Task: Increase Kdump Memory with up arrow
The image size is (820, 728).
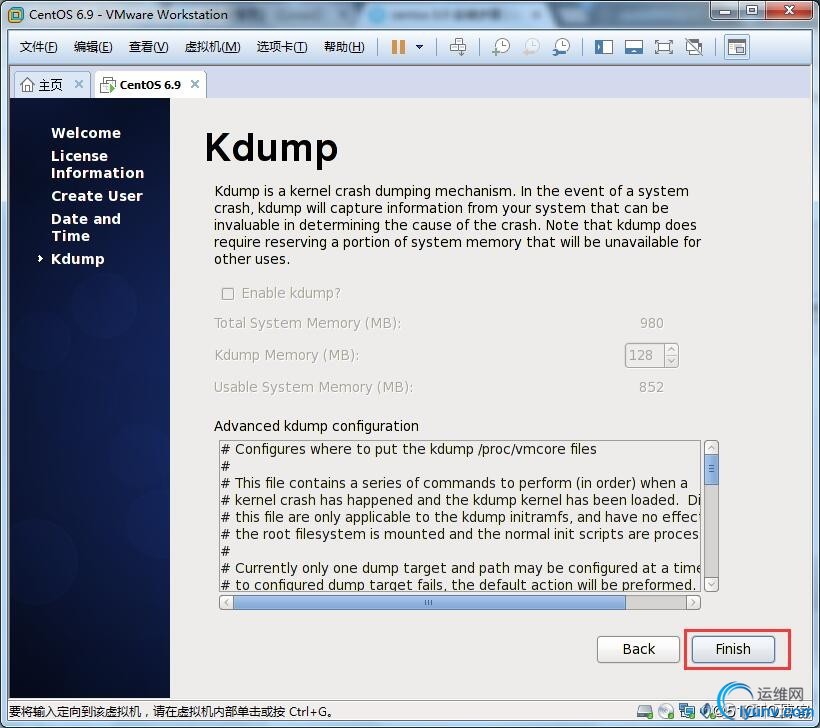Action: click(671, 349)
